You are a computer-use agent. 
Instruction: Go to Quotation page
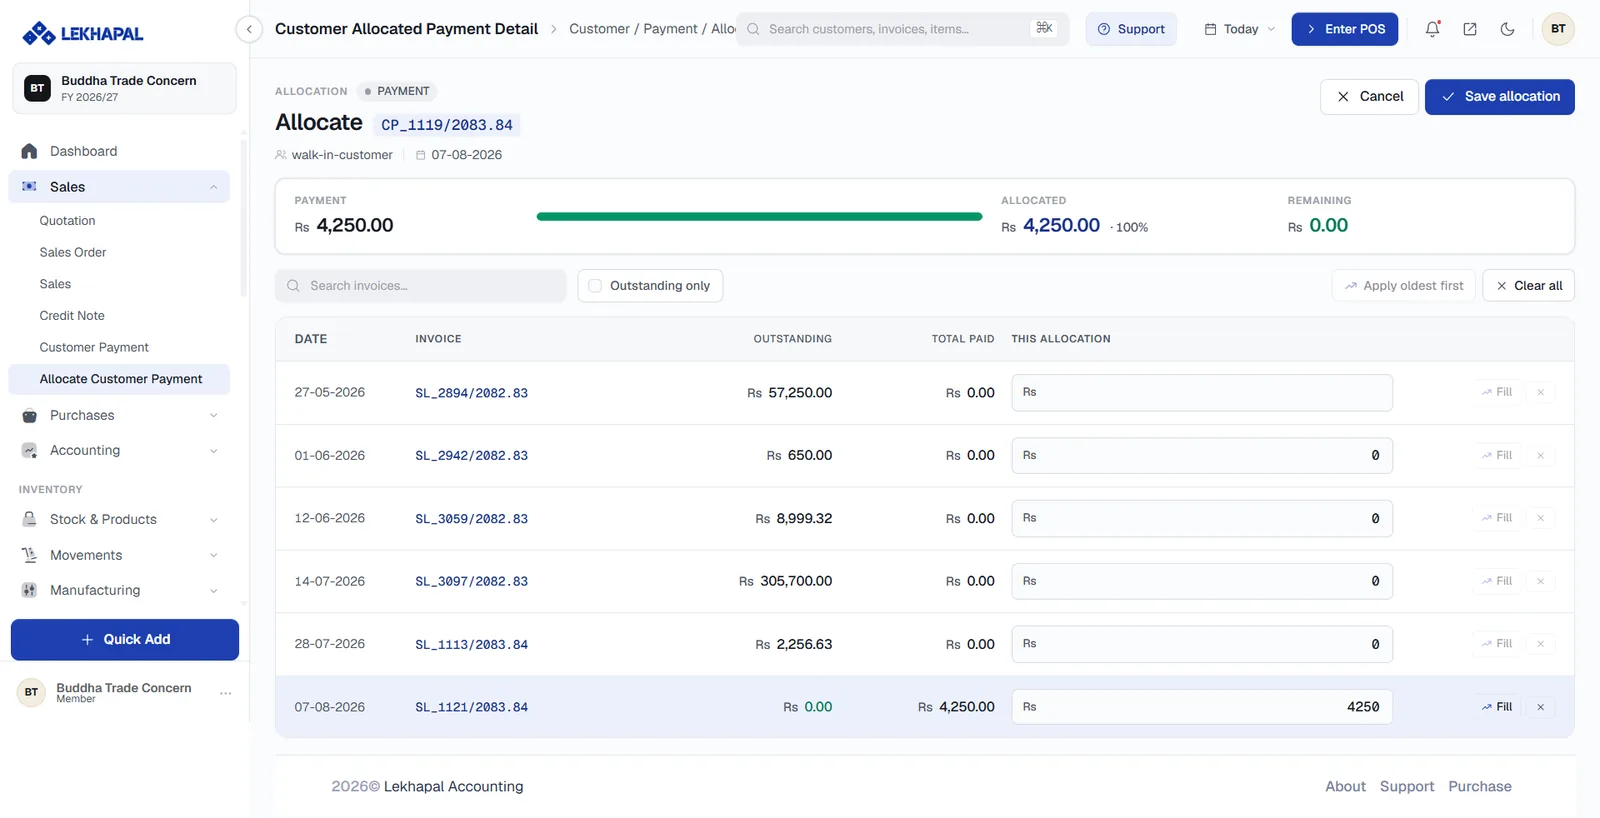tap(67, 221)
